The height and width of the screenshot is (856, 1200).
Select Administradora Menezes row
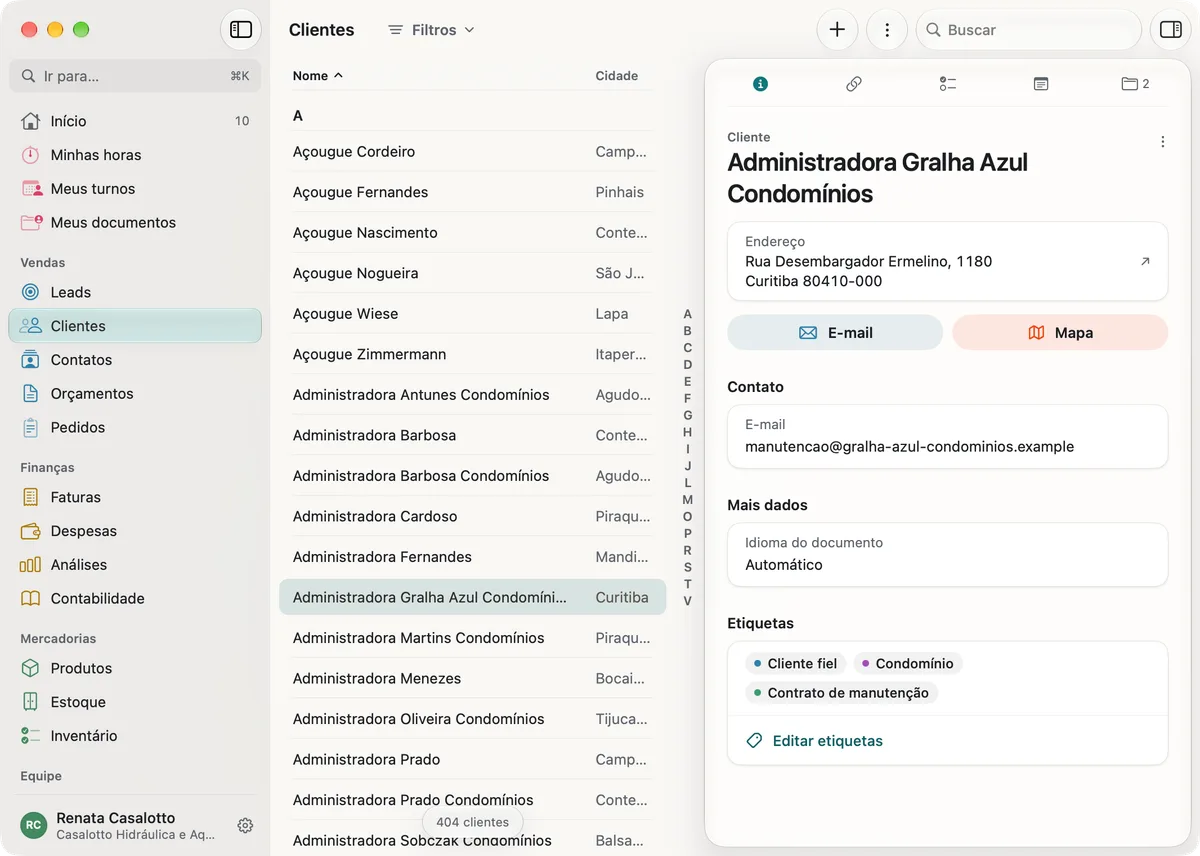(x=472, y=679)
